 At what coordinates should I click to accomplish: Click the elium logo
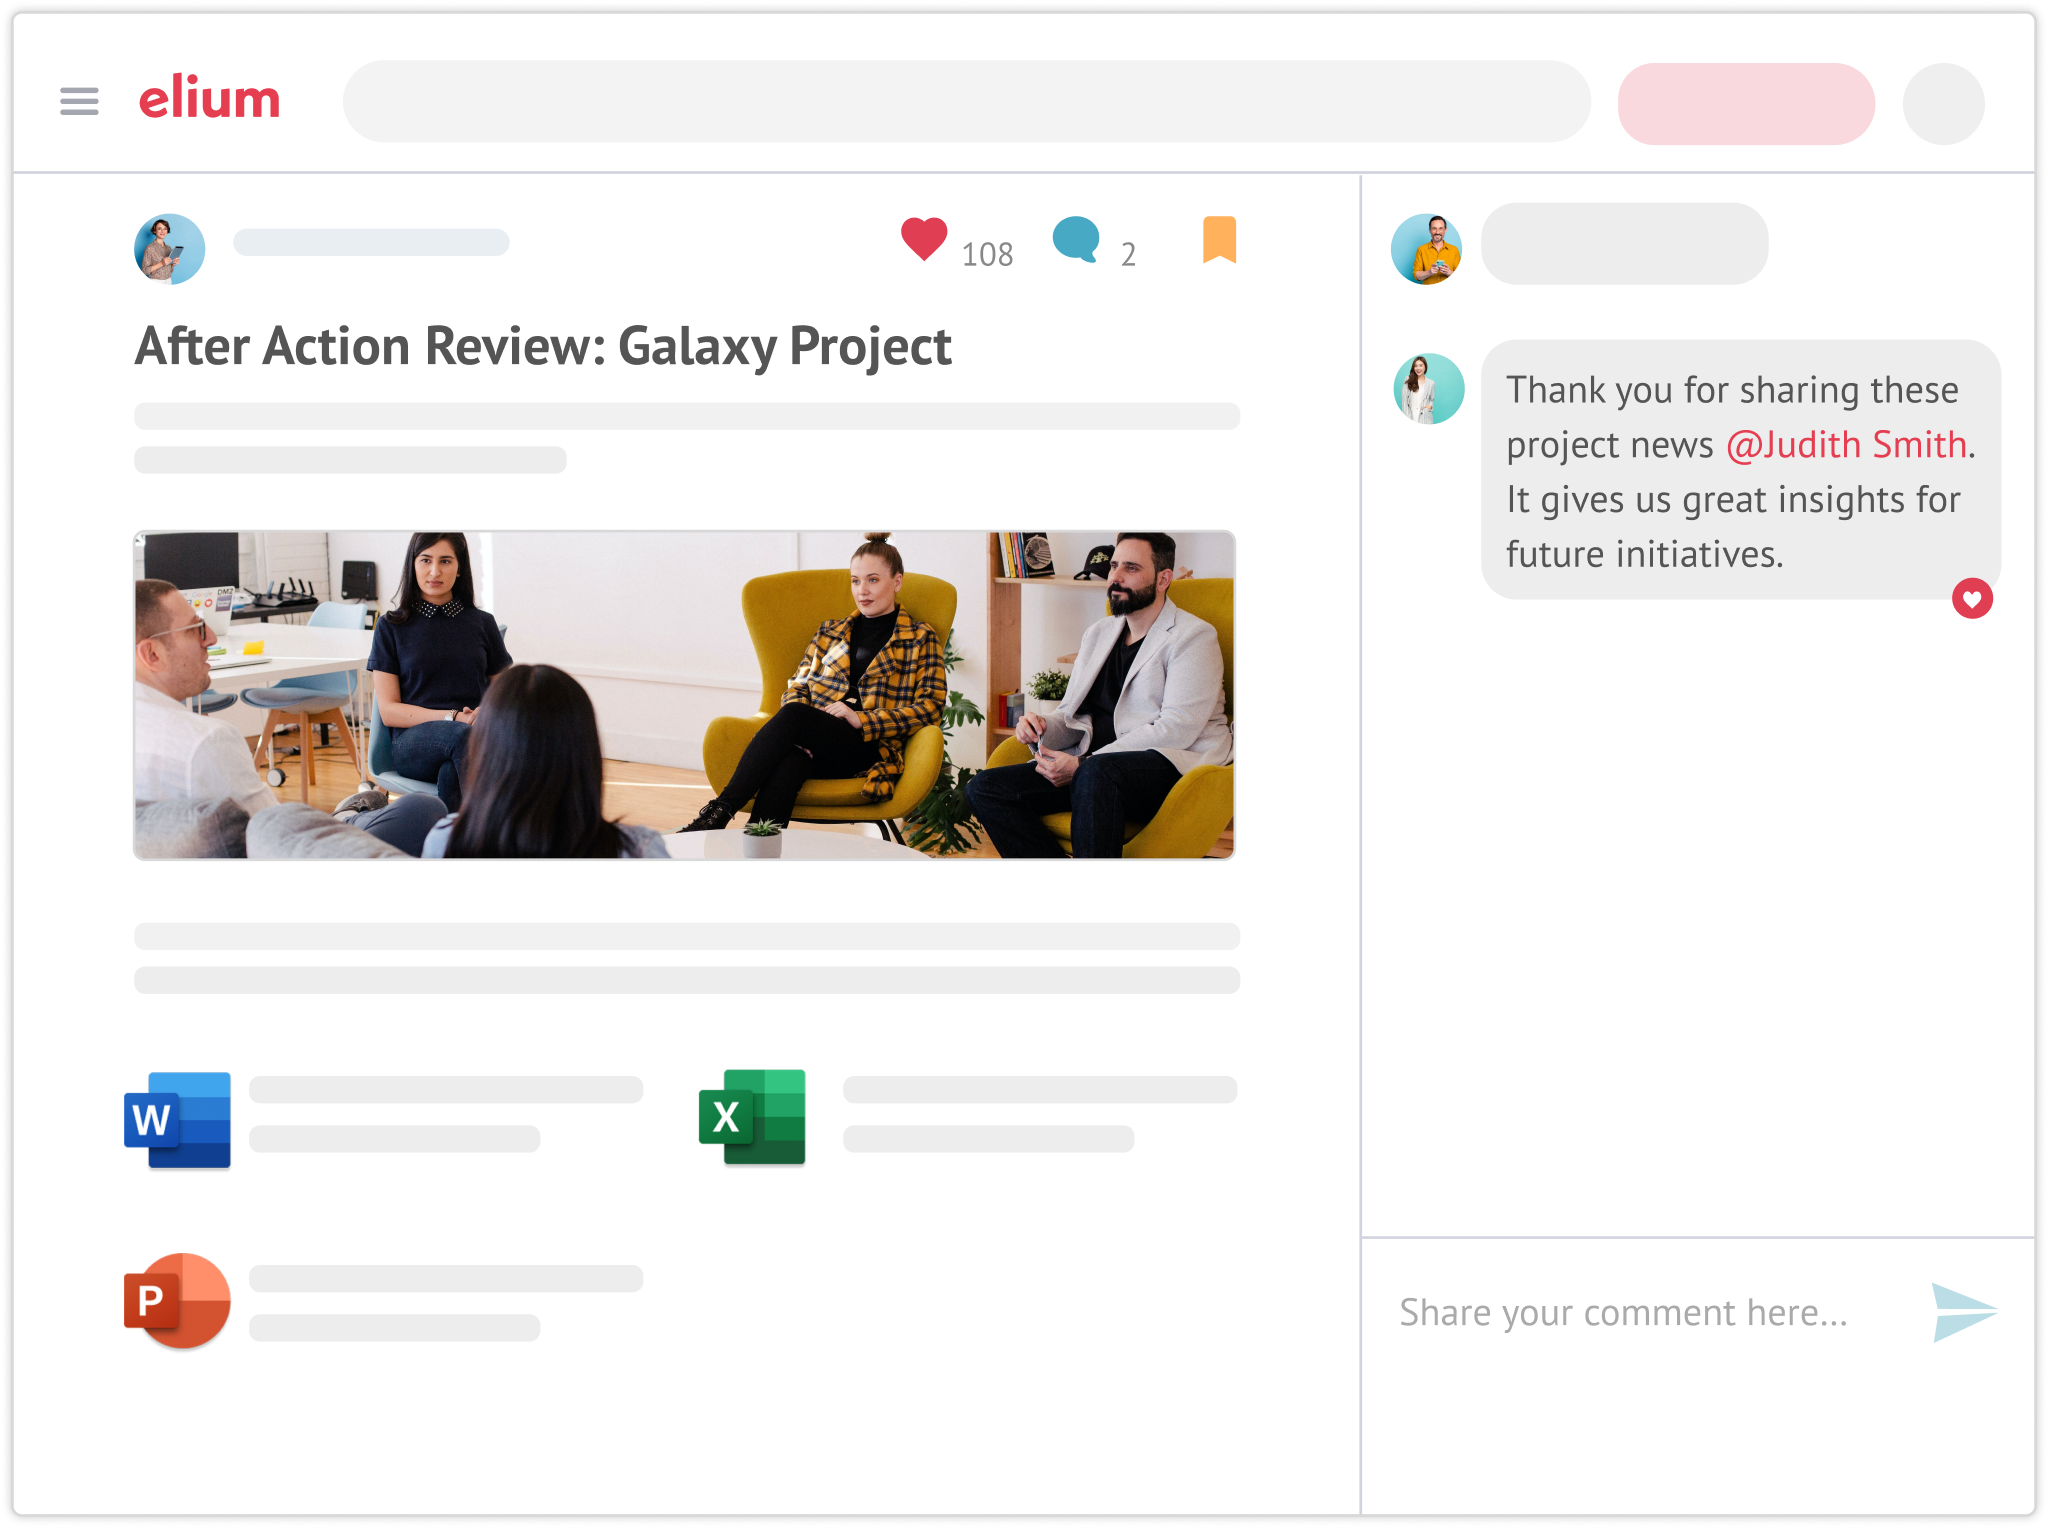[x=209, y=98]
